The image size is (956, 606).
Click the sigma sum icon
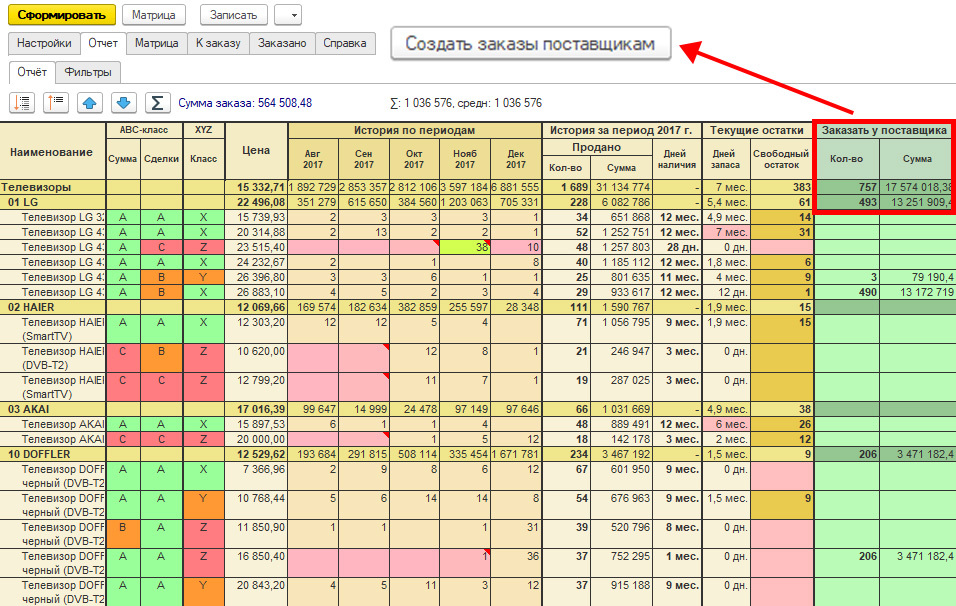(156, 102)
